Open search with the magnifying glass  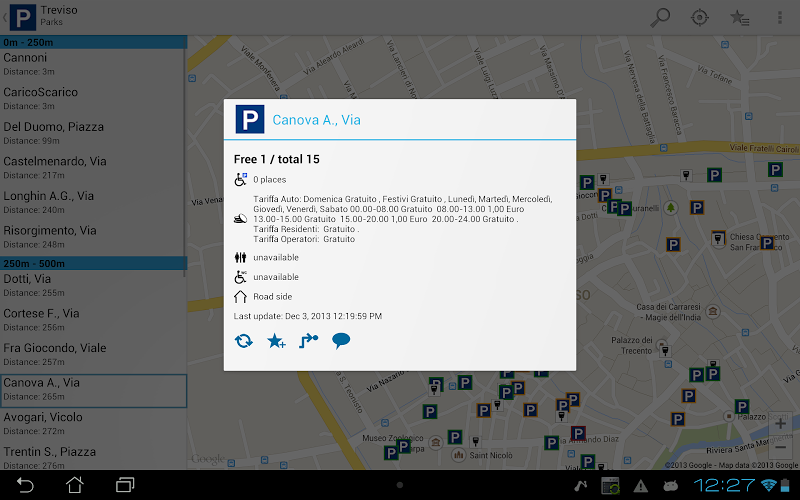[660, 17]
